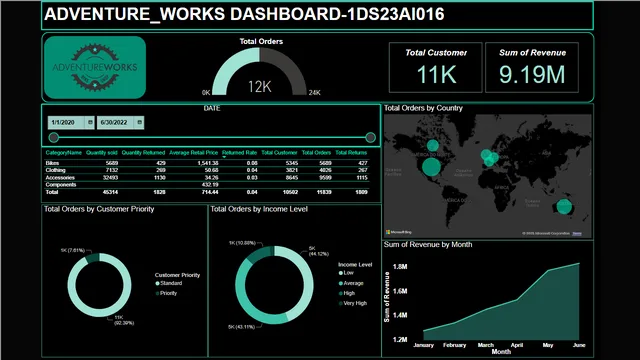Click the ADVENTURE_WORKS DASHBOARD title banner
The width and height of the screenshot is (640, 360).
click(x=317, y=15)
